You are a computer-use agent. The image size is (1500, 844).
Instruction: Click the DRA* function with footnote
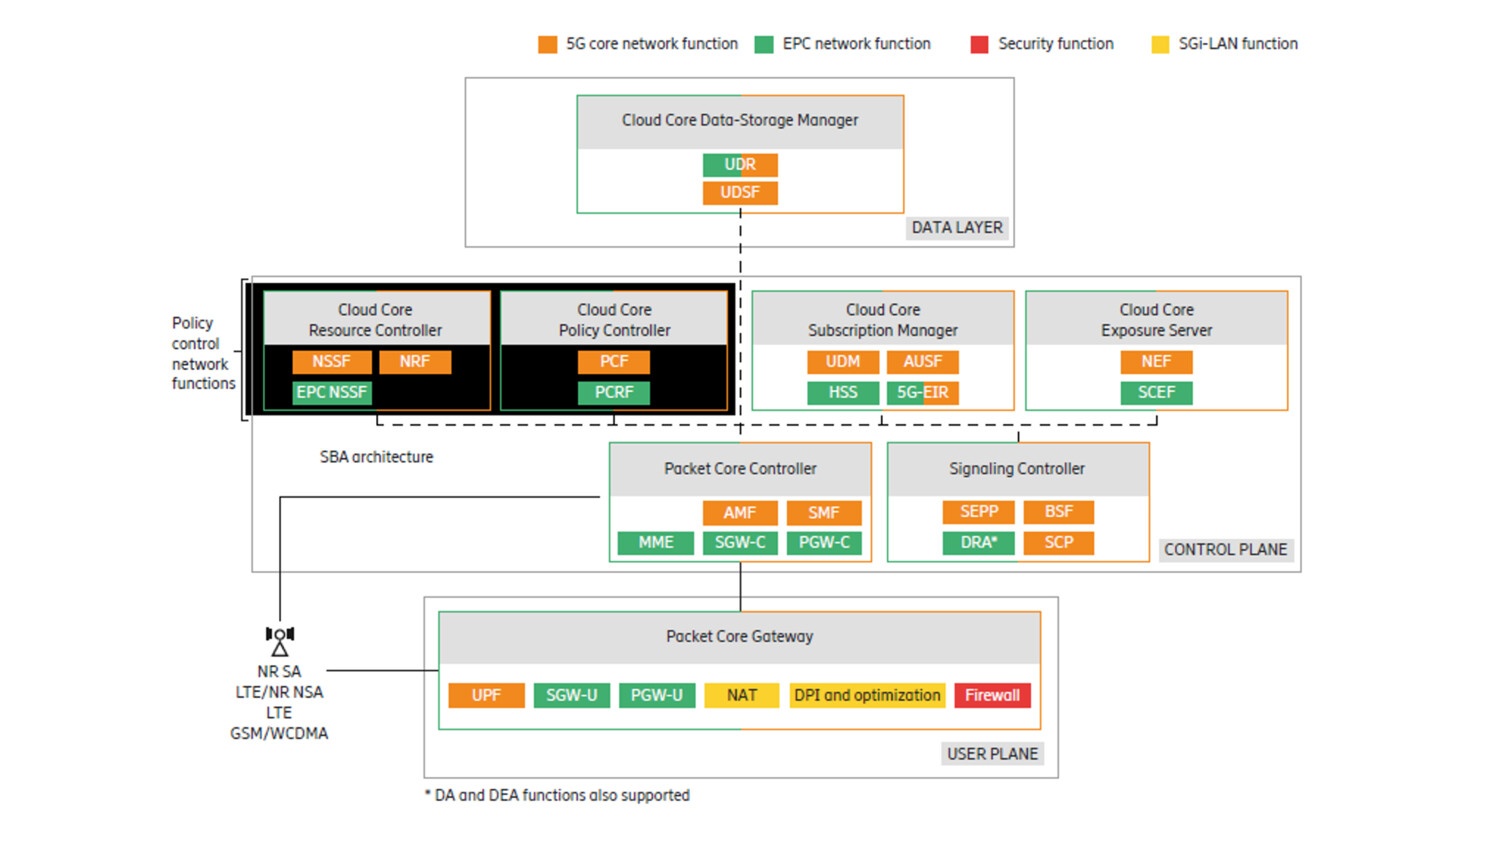tap(978, 543)
